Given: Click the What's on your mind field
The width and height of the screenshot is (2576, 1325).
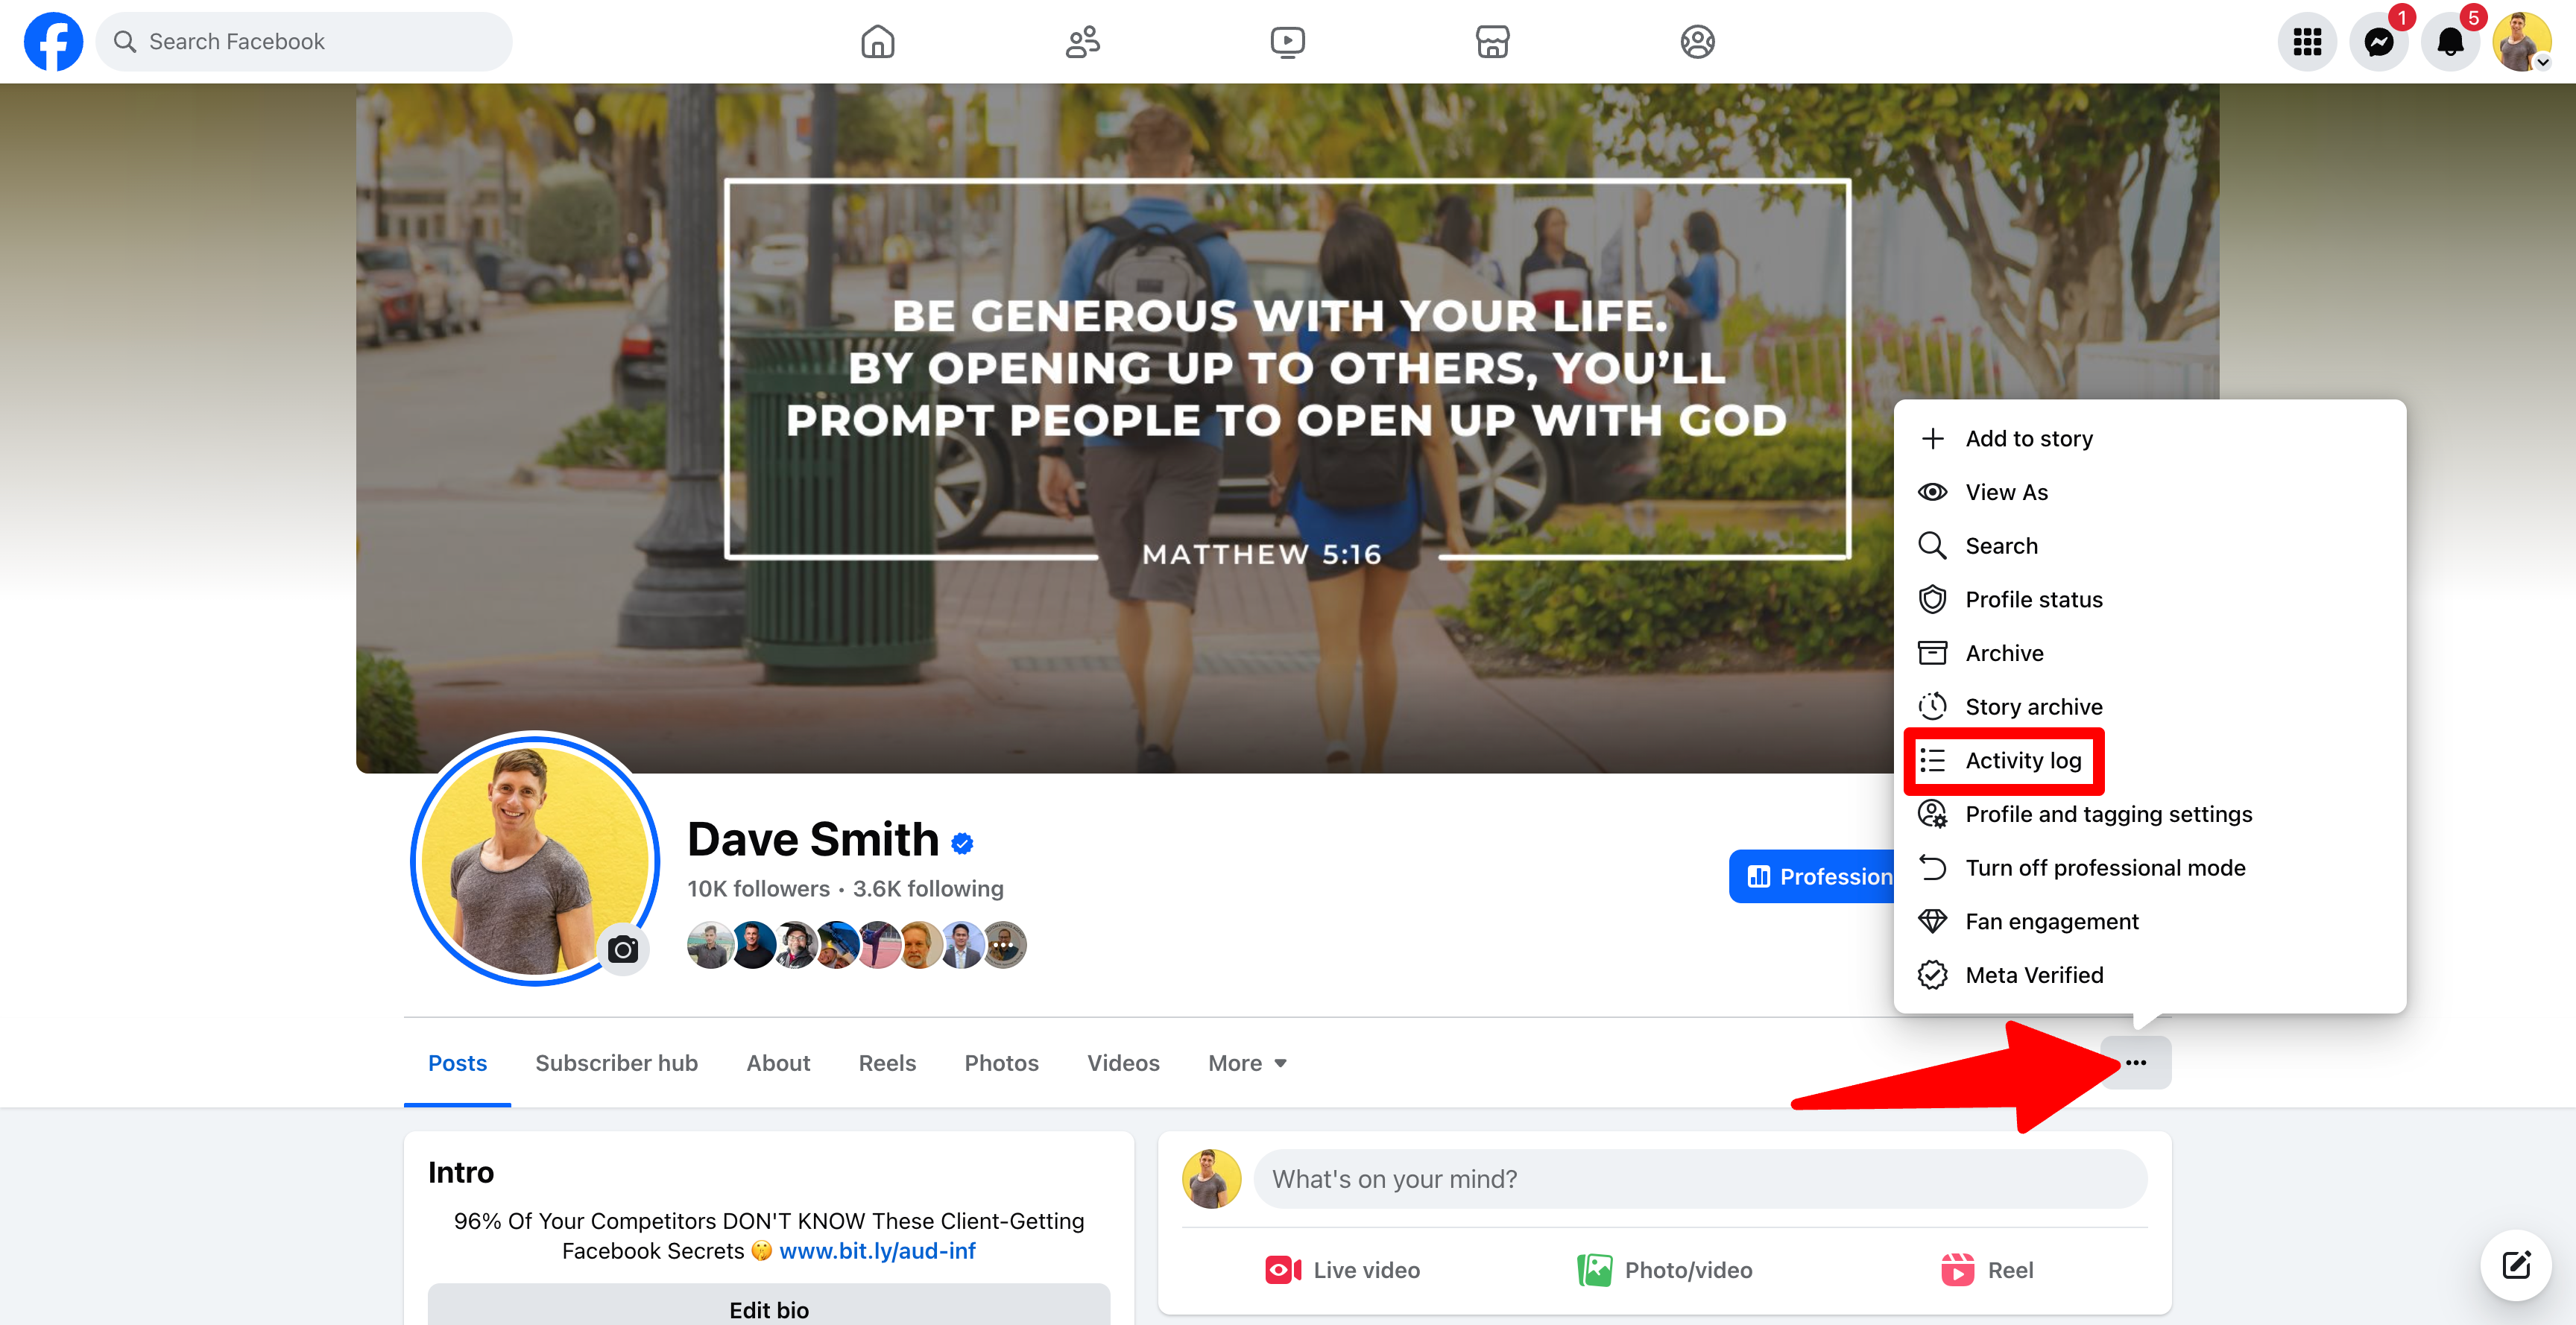Looking at the screenshot, I should [x=1700, y=1179].
